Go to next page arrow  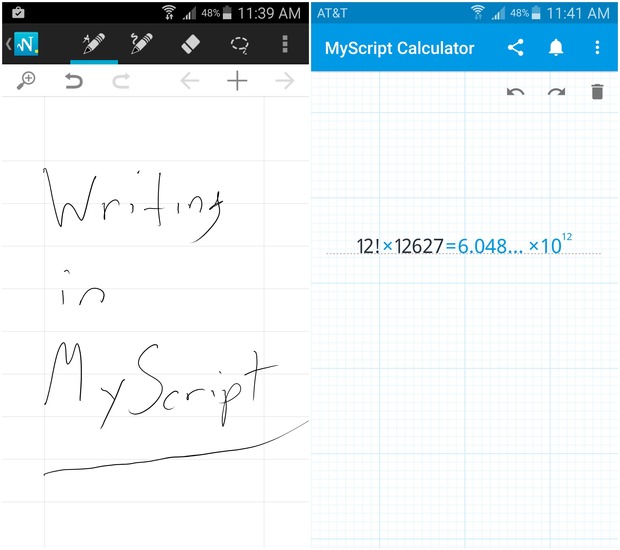pyautogui.click(x=285, y=81)
